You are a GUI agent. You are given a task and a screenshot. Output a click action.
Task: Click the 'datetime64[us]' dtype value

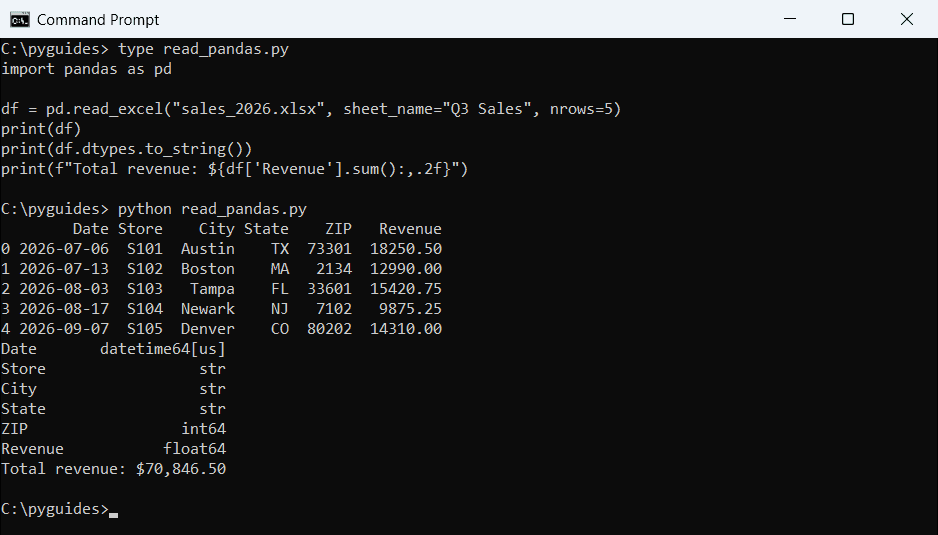click(163, 349)
